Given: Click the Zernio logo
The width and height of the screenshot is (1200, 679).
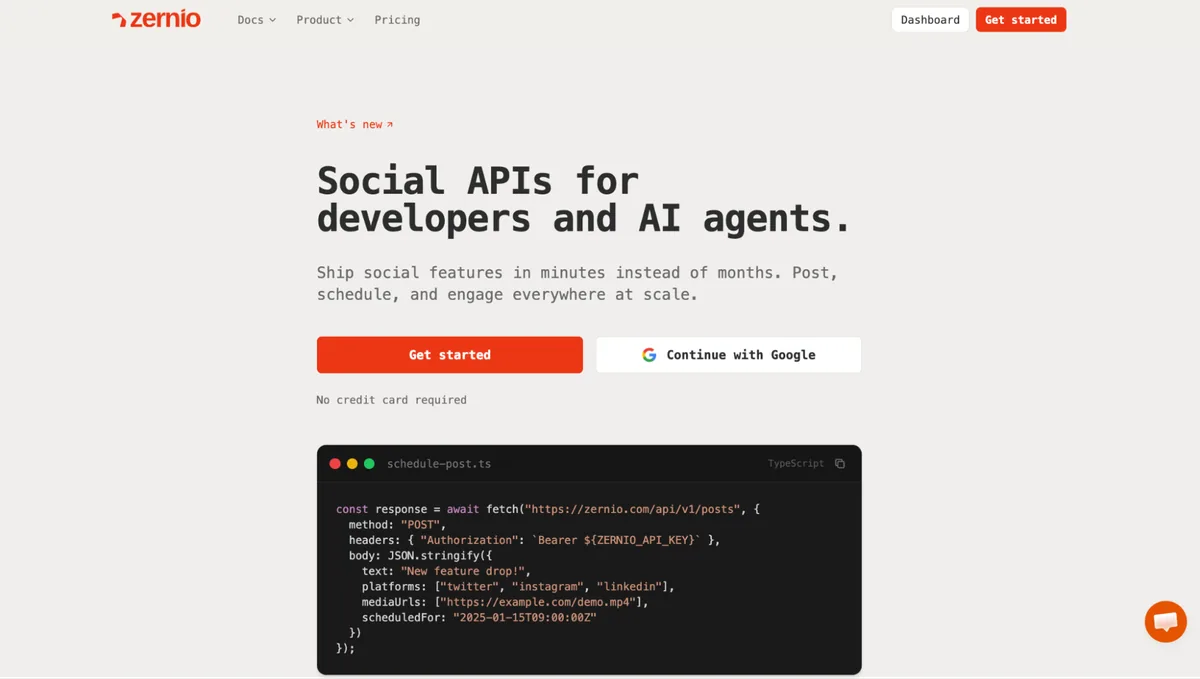Looking at the screenshot, I should tap(156, 19).
